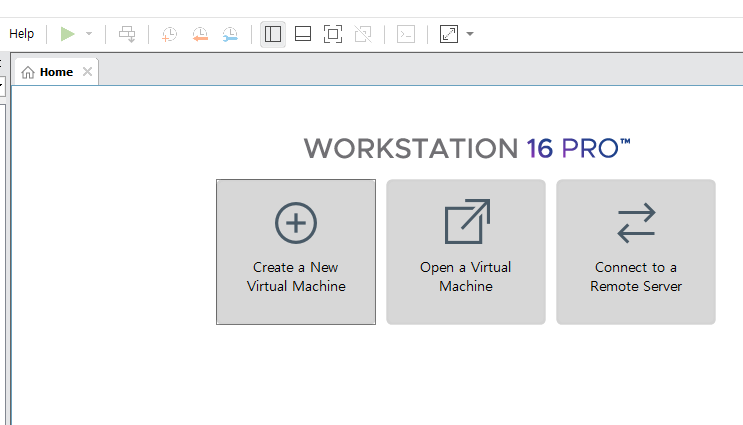Toggle the library sidebar view
Viewport: 743px width, 425px height.
coord(273,34)
